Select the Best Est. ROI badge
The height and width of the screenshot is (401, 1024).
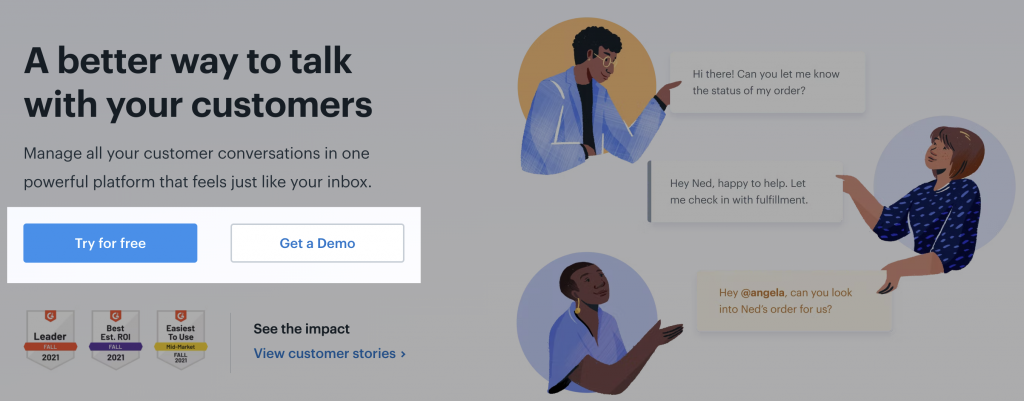click(x=116, y=340)
